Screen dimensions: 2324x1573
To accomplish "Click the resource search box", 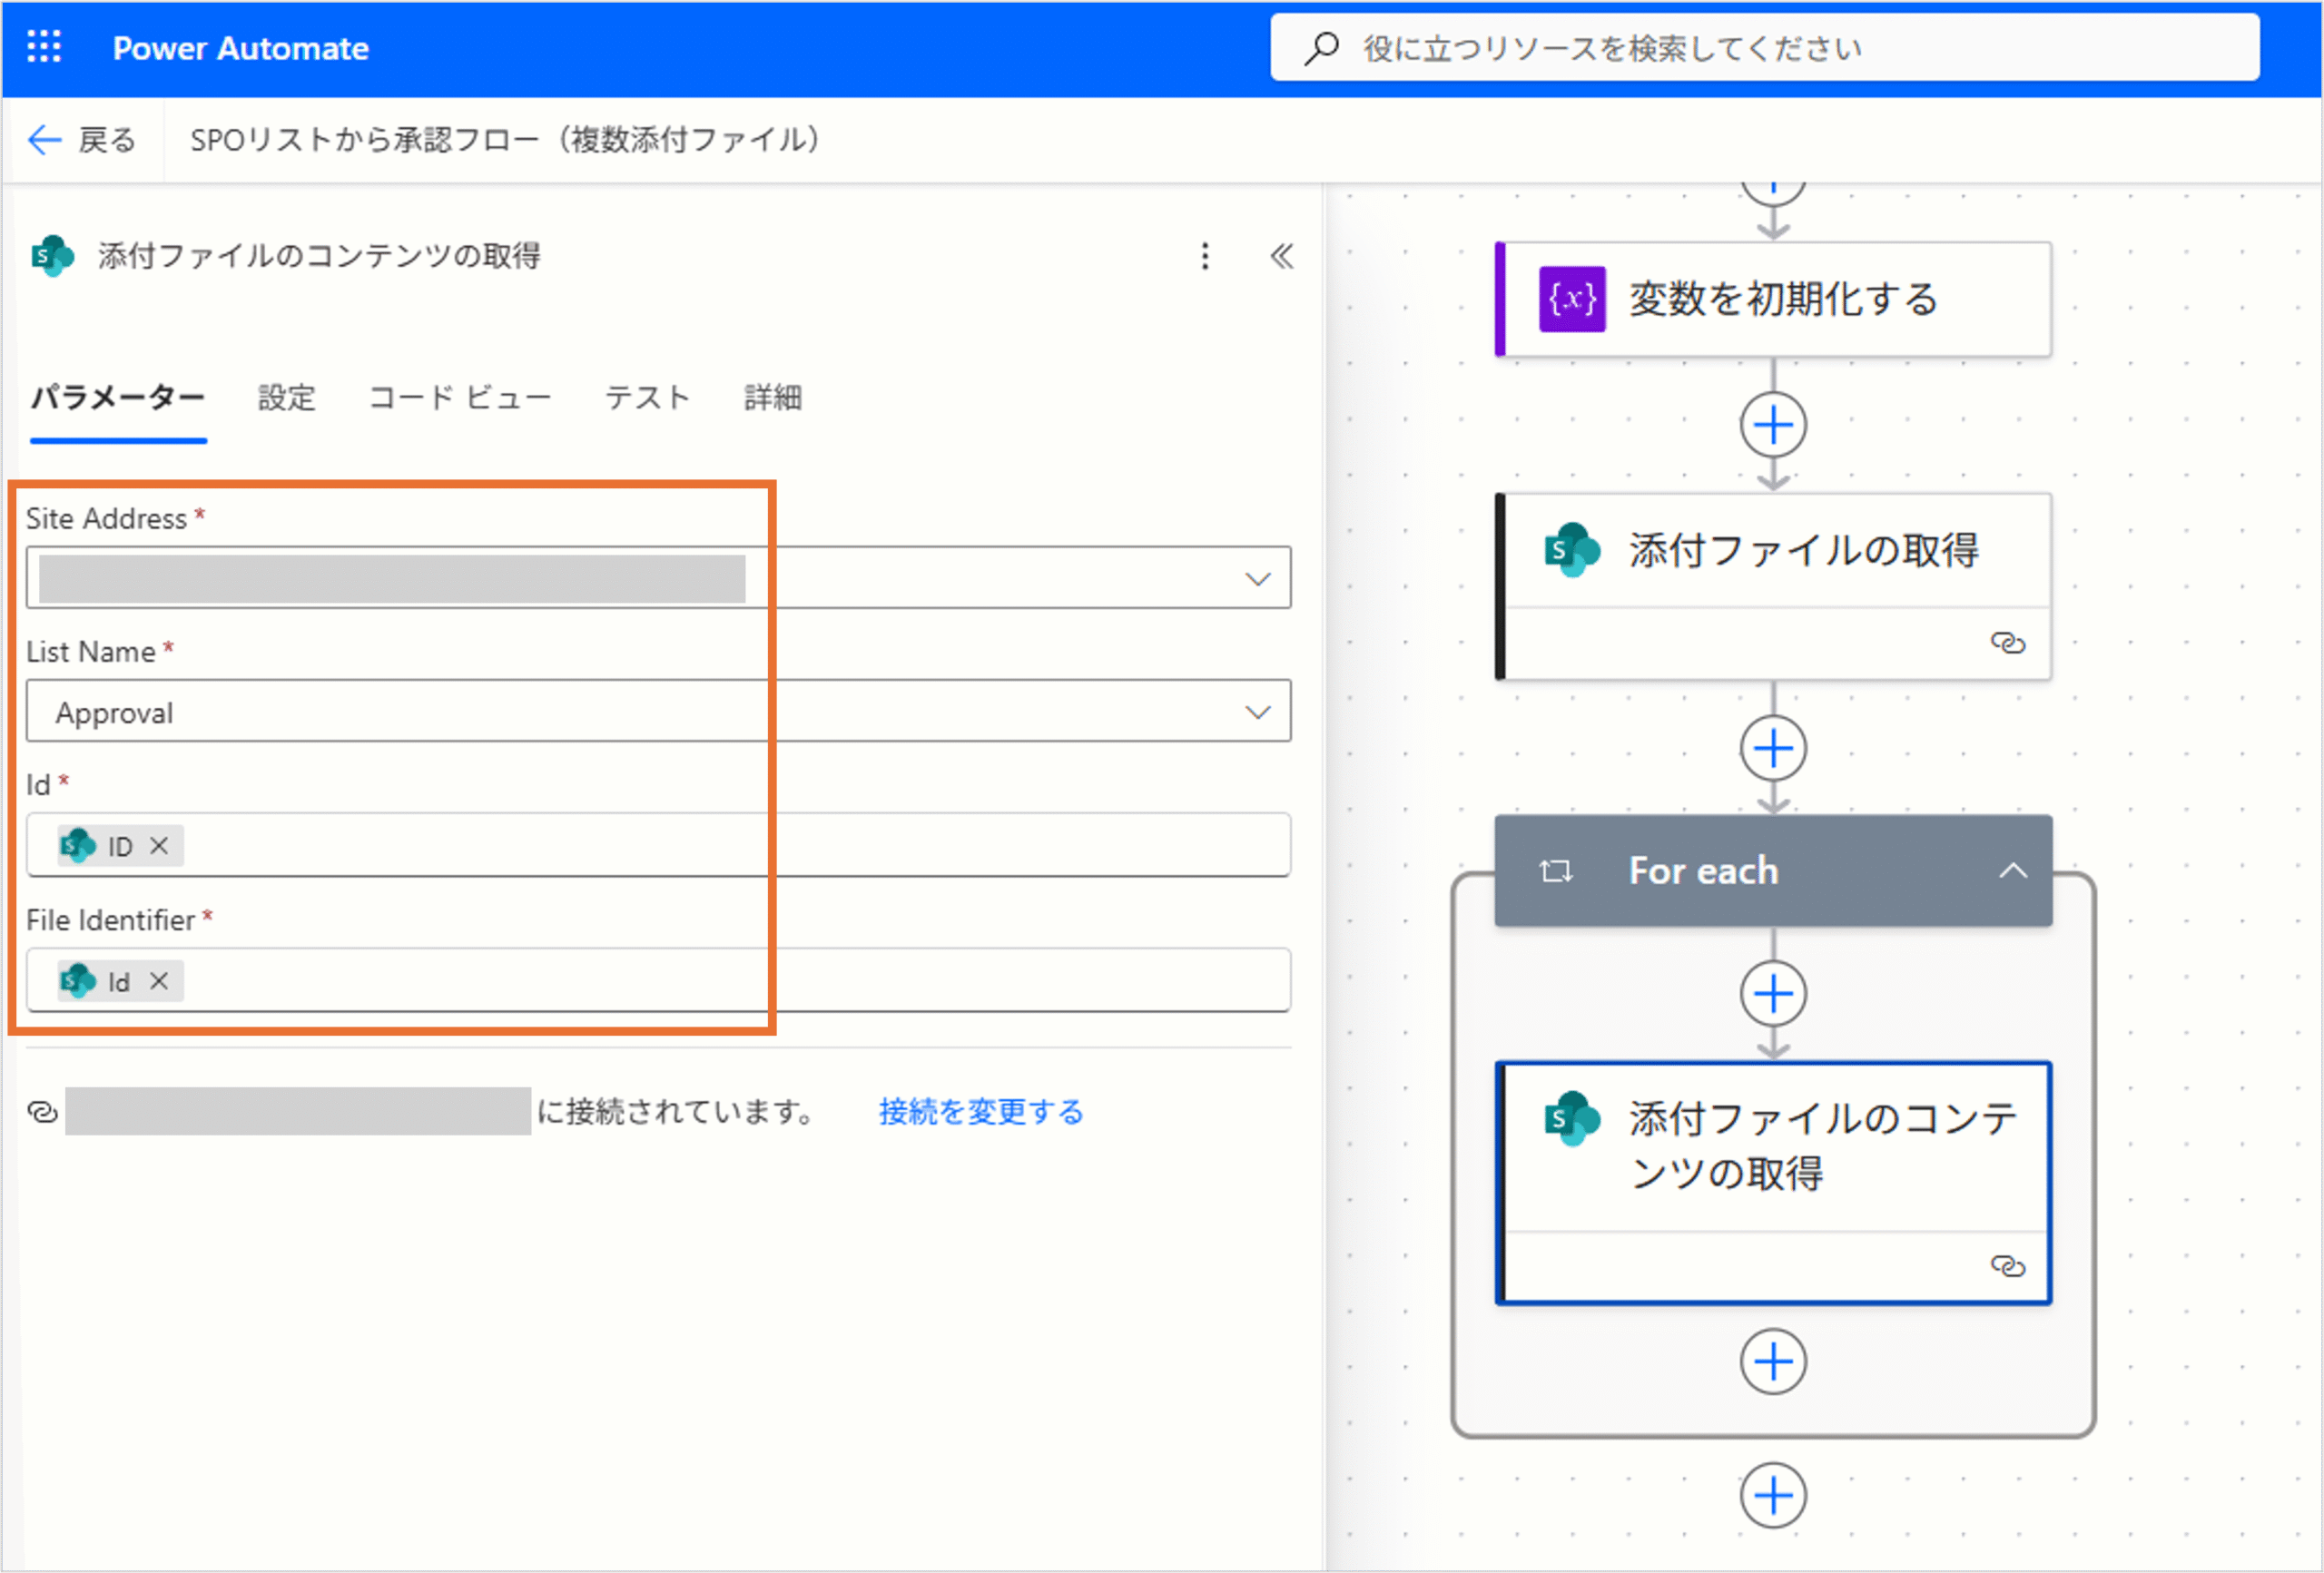I will (1764, 48).
